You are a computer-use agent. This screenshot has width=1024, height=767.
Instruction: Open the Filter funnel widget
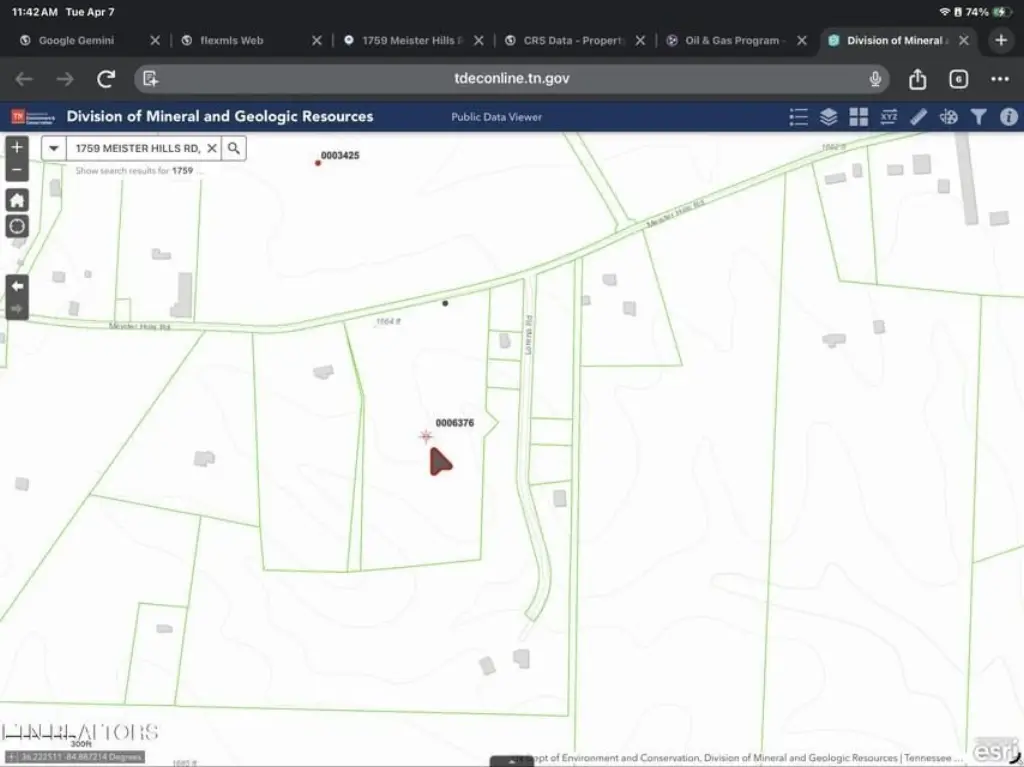(x=979, y=117)
